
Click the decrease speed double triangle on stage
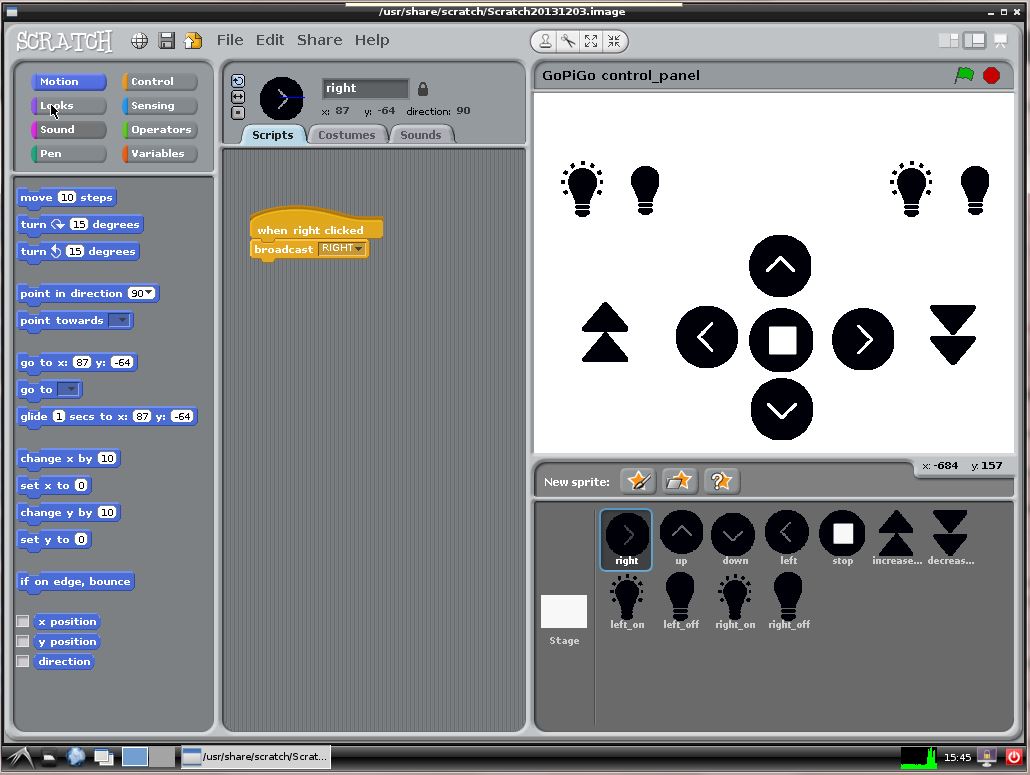(952, 334)
